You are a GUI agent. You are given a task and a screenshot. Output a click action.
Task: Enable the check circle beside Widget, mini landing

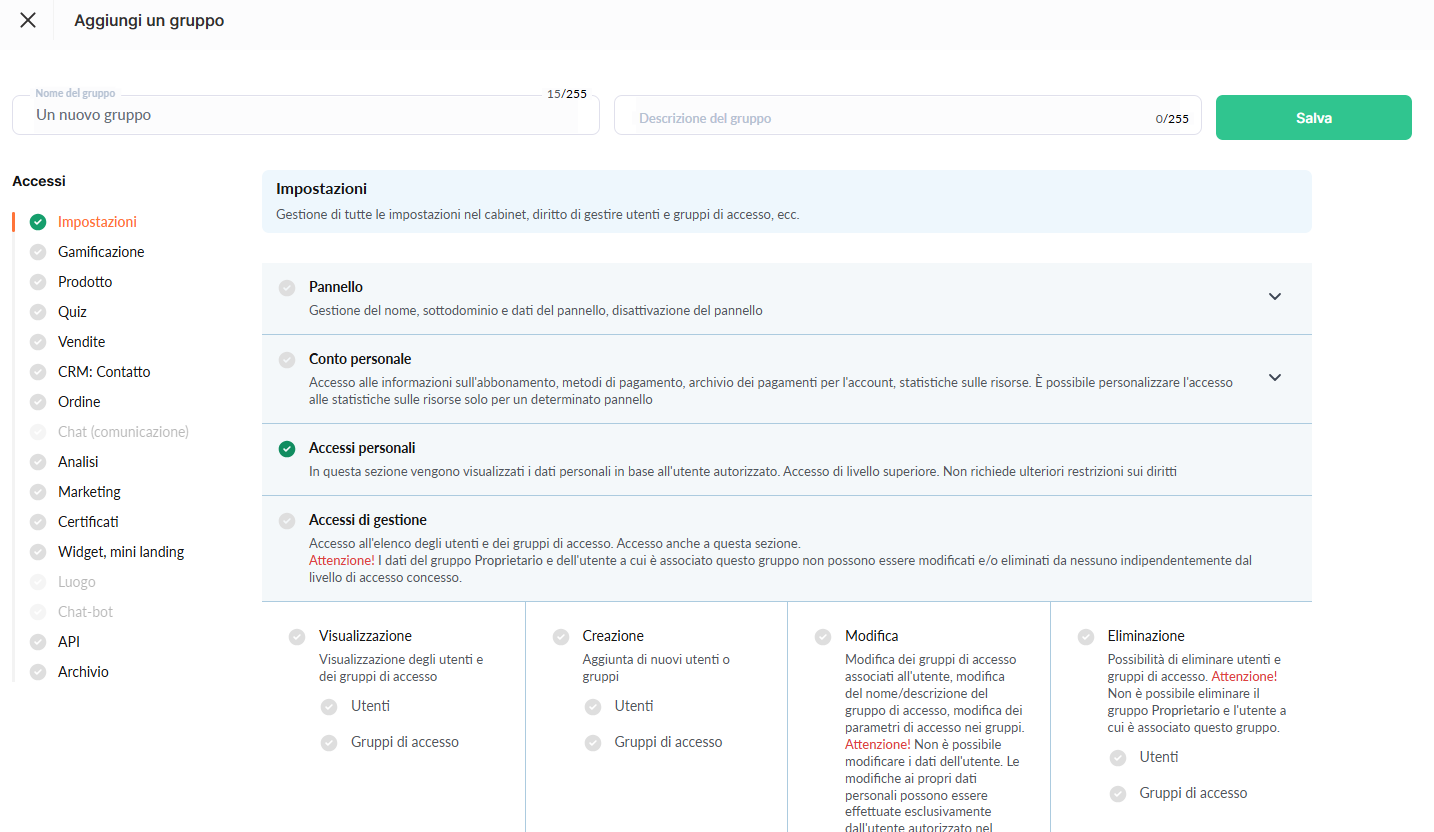[x=38, y=552]
